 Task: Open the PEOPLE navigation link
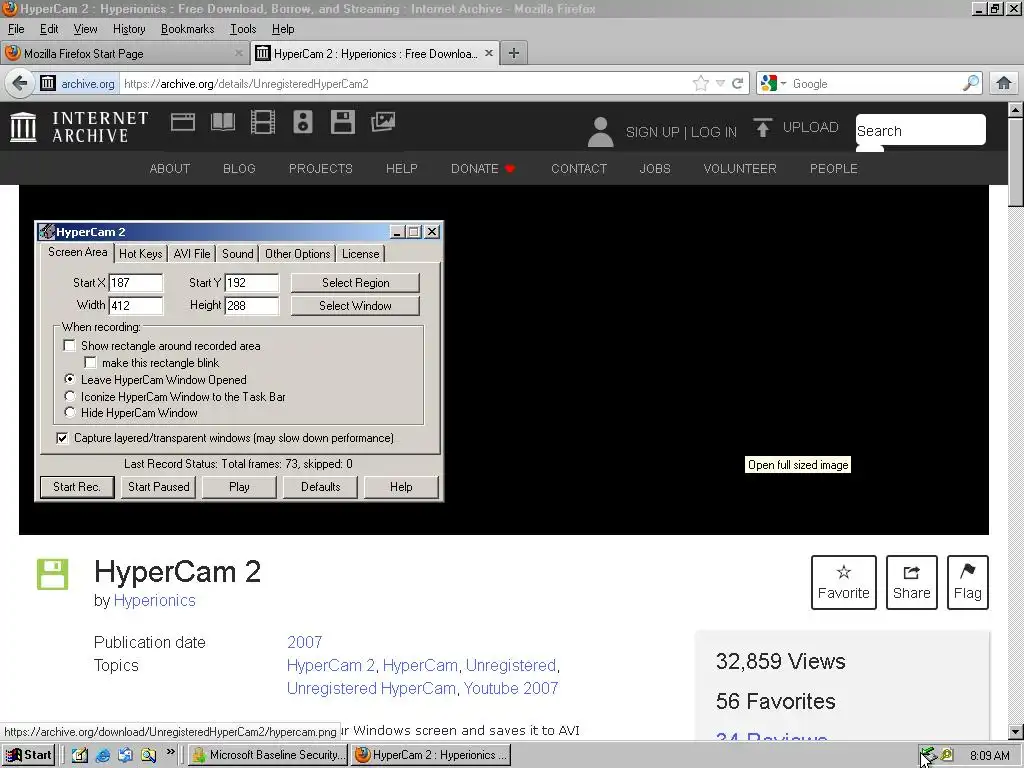(833, 168)
